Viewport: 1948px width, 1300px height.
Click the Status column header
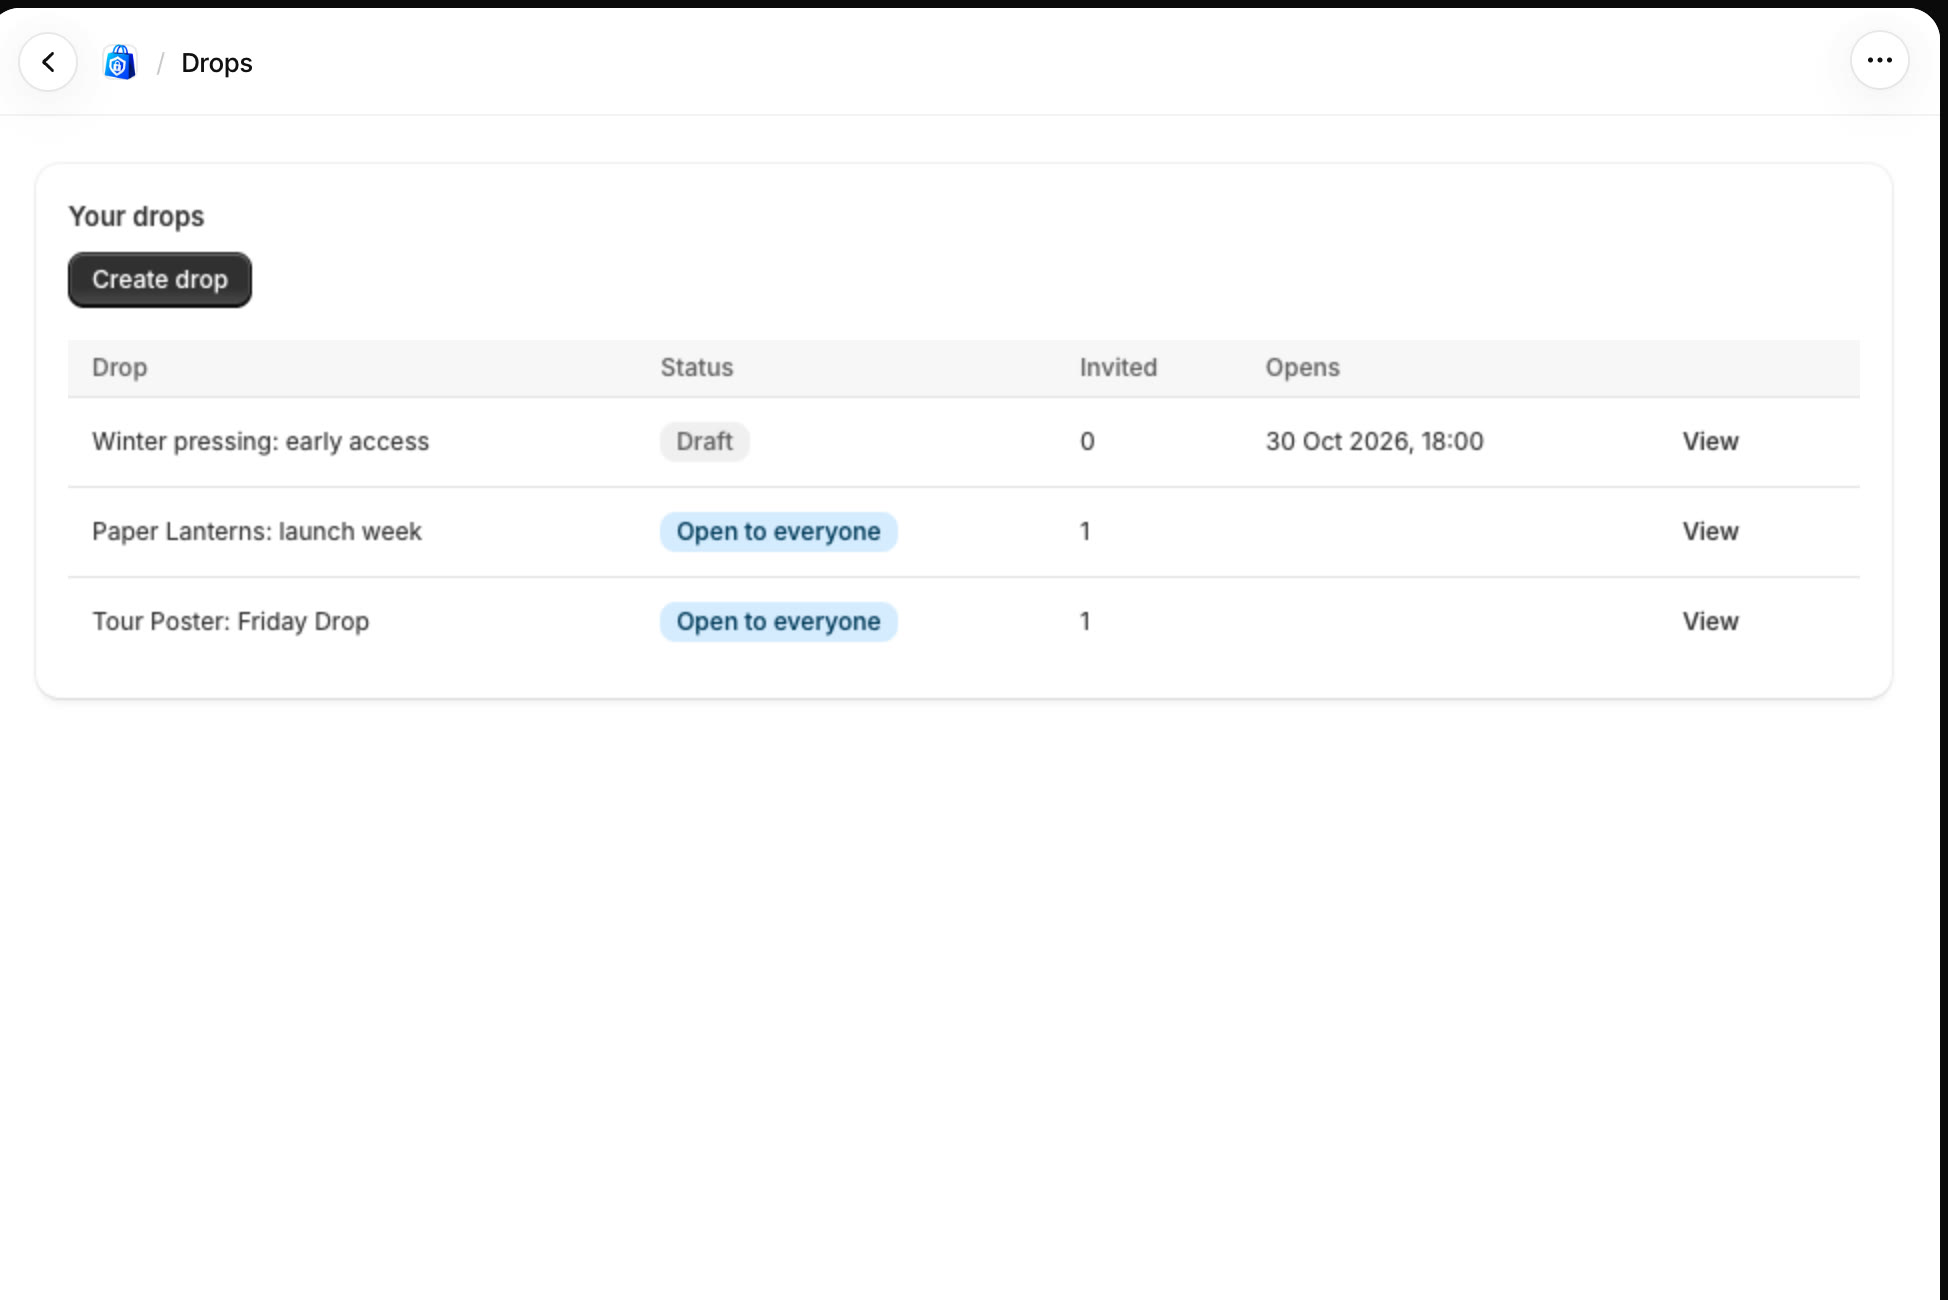(x=697, y=368)
